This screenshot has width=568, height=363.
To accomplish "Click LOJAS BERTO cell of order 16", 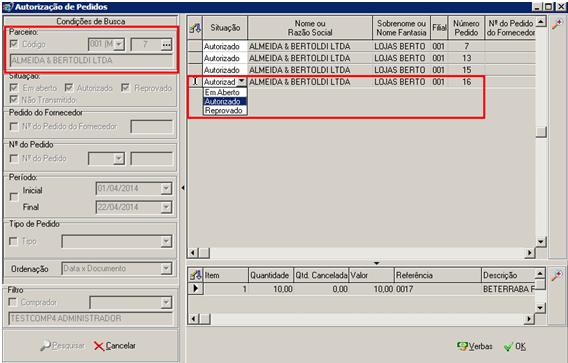I will (x=401, y=82).
